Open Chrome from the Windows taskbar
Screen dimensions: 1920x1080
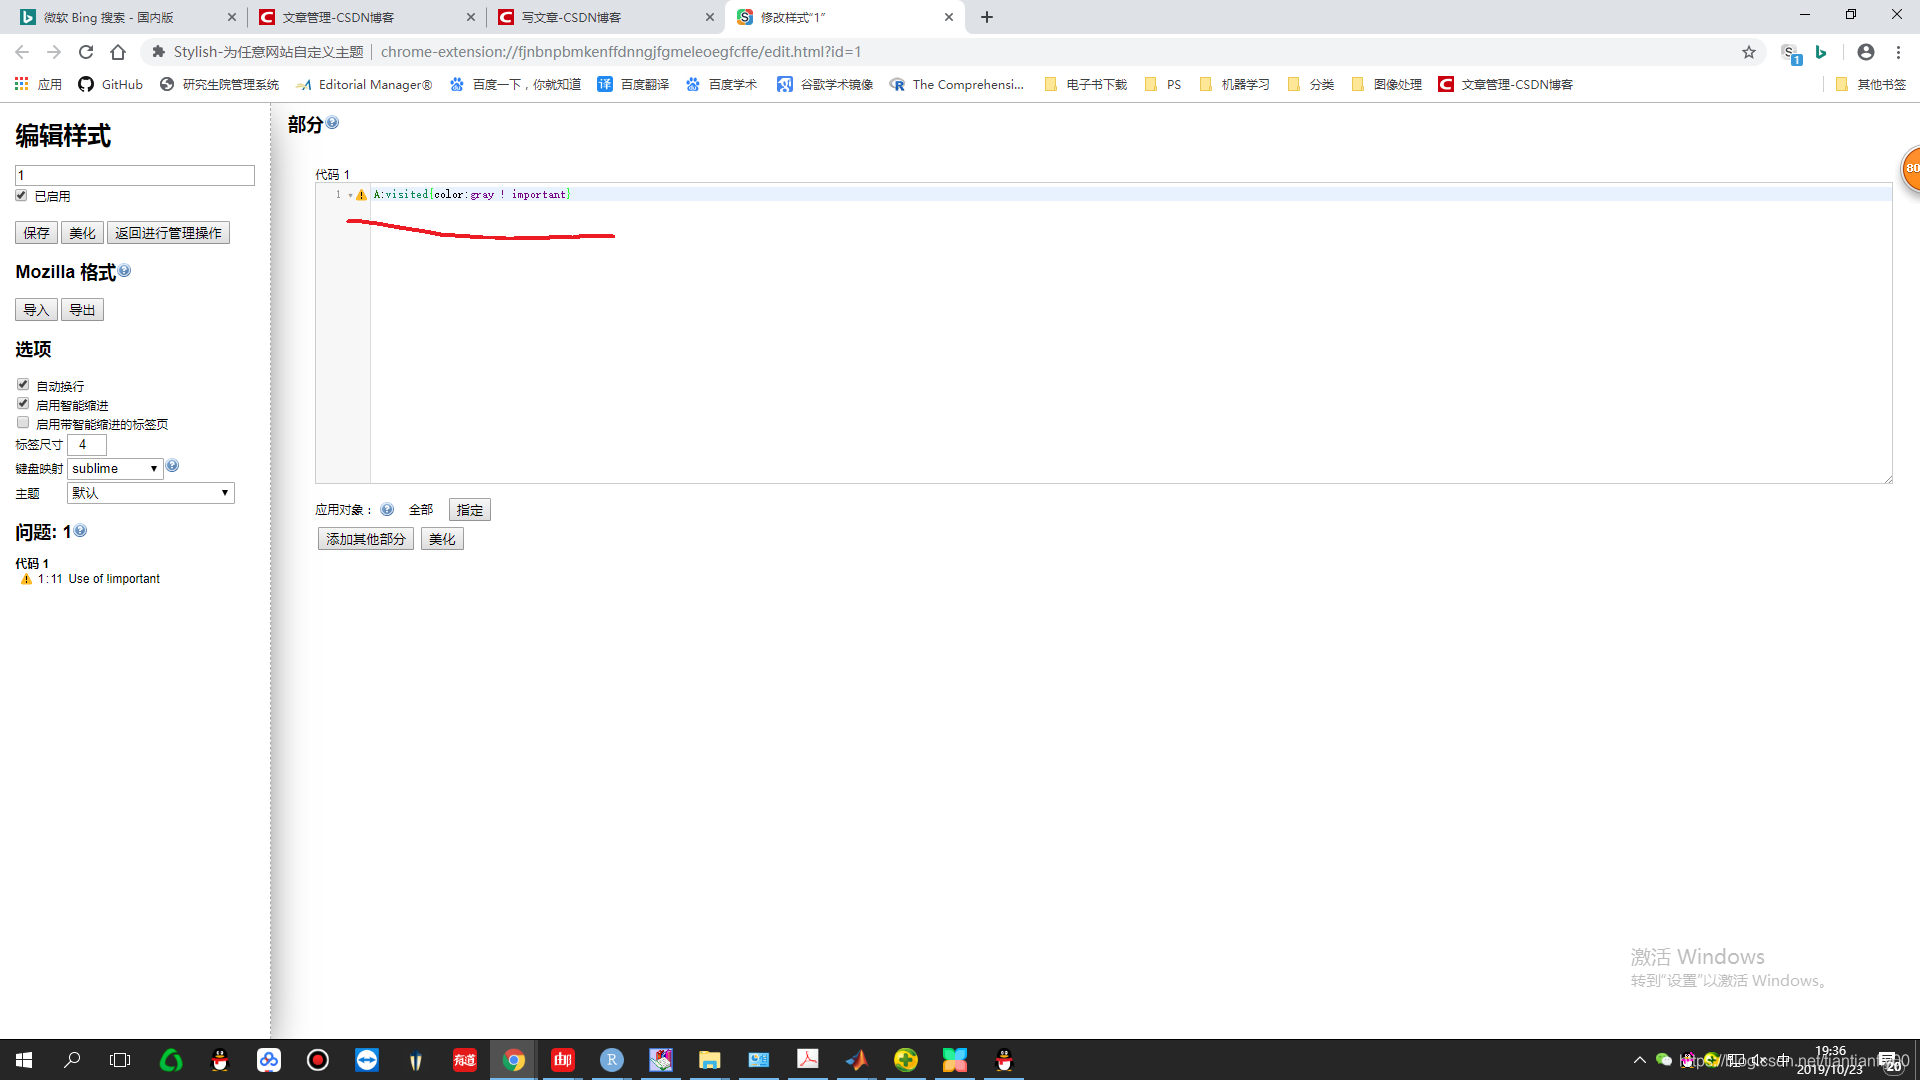pos(514,1060)
